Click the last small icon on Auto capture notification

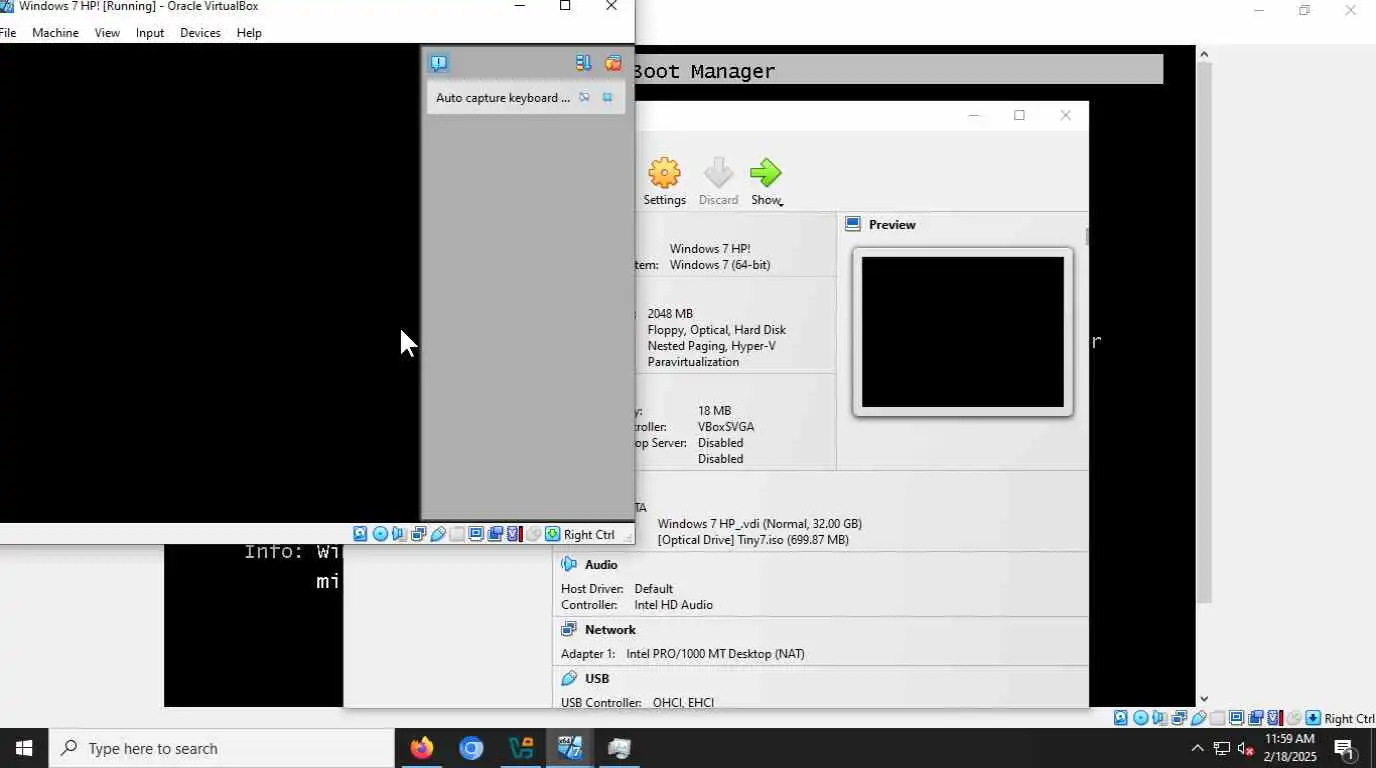pos(607,98)
